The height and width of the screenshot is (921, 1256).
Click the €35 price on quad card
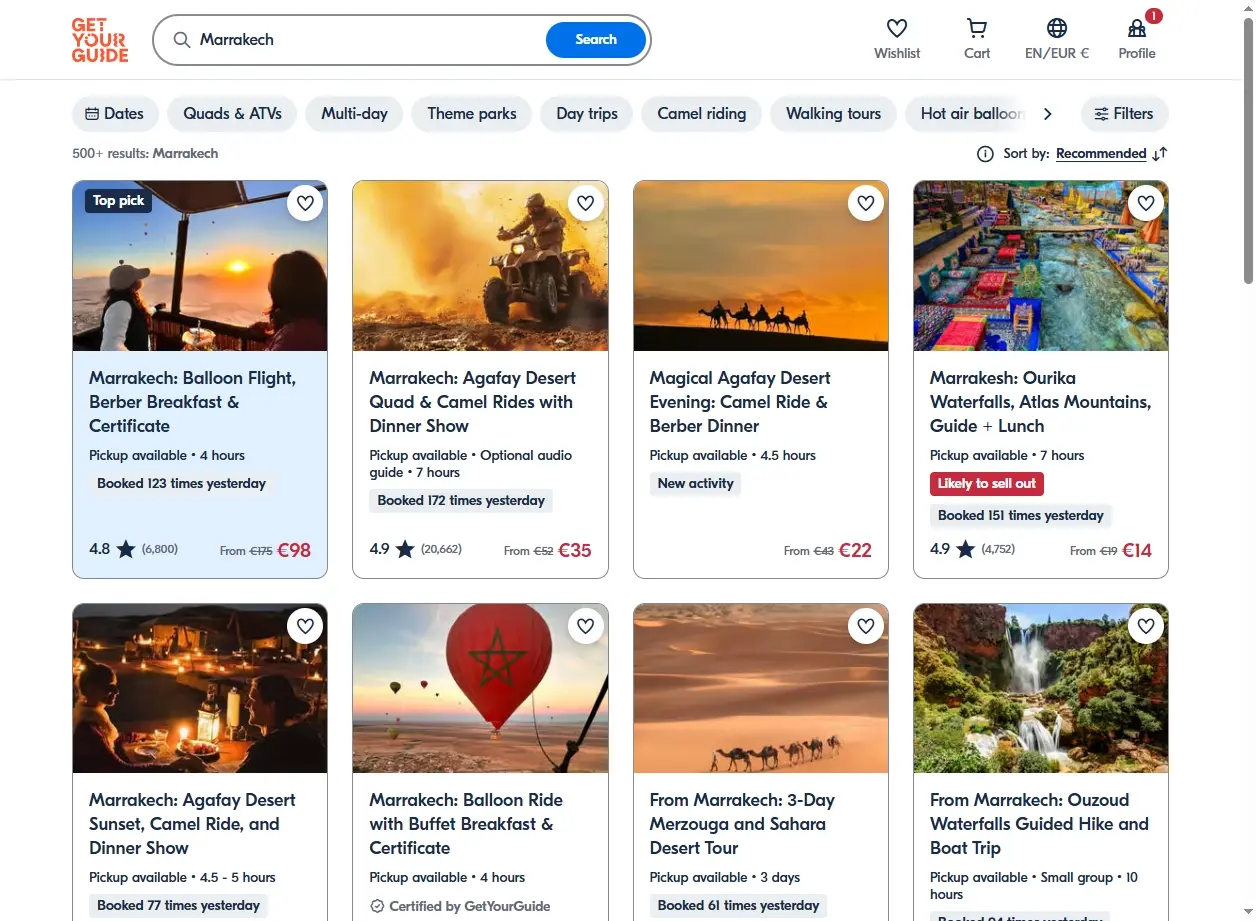575,549
